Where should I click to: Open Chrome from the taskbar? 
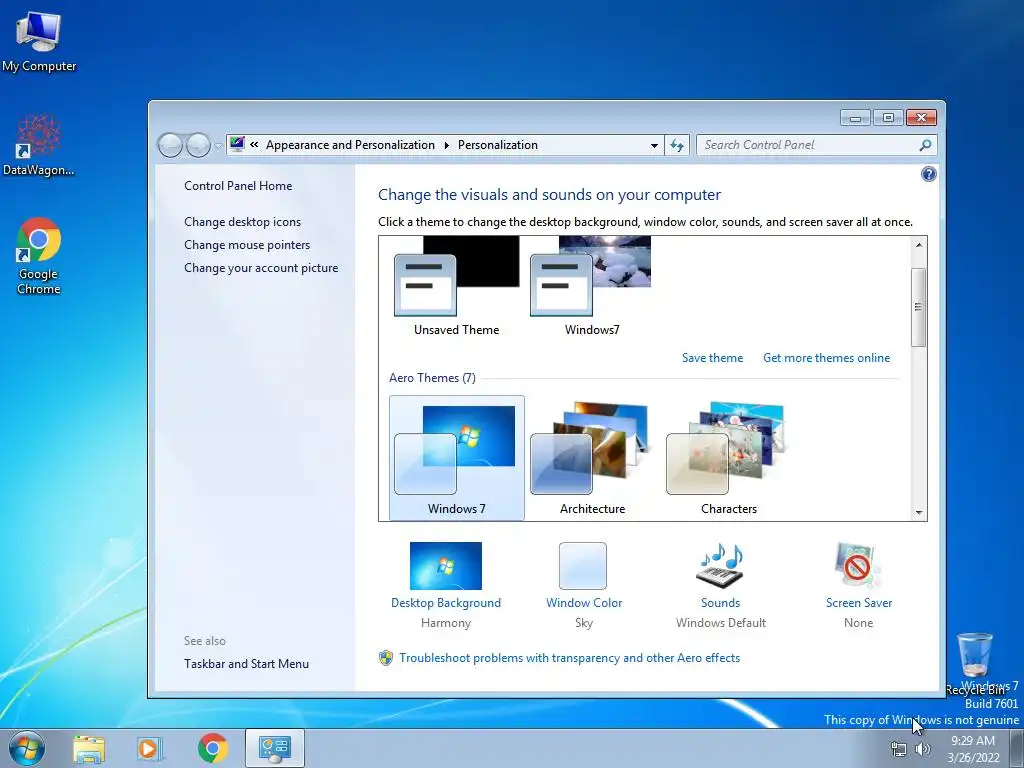(212, 748)
